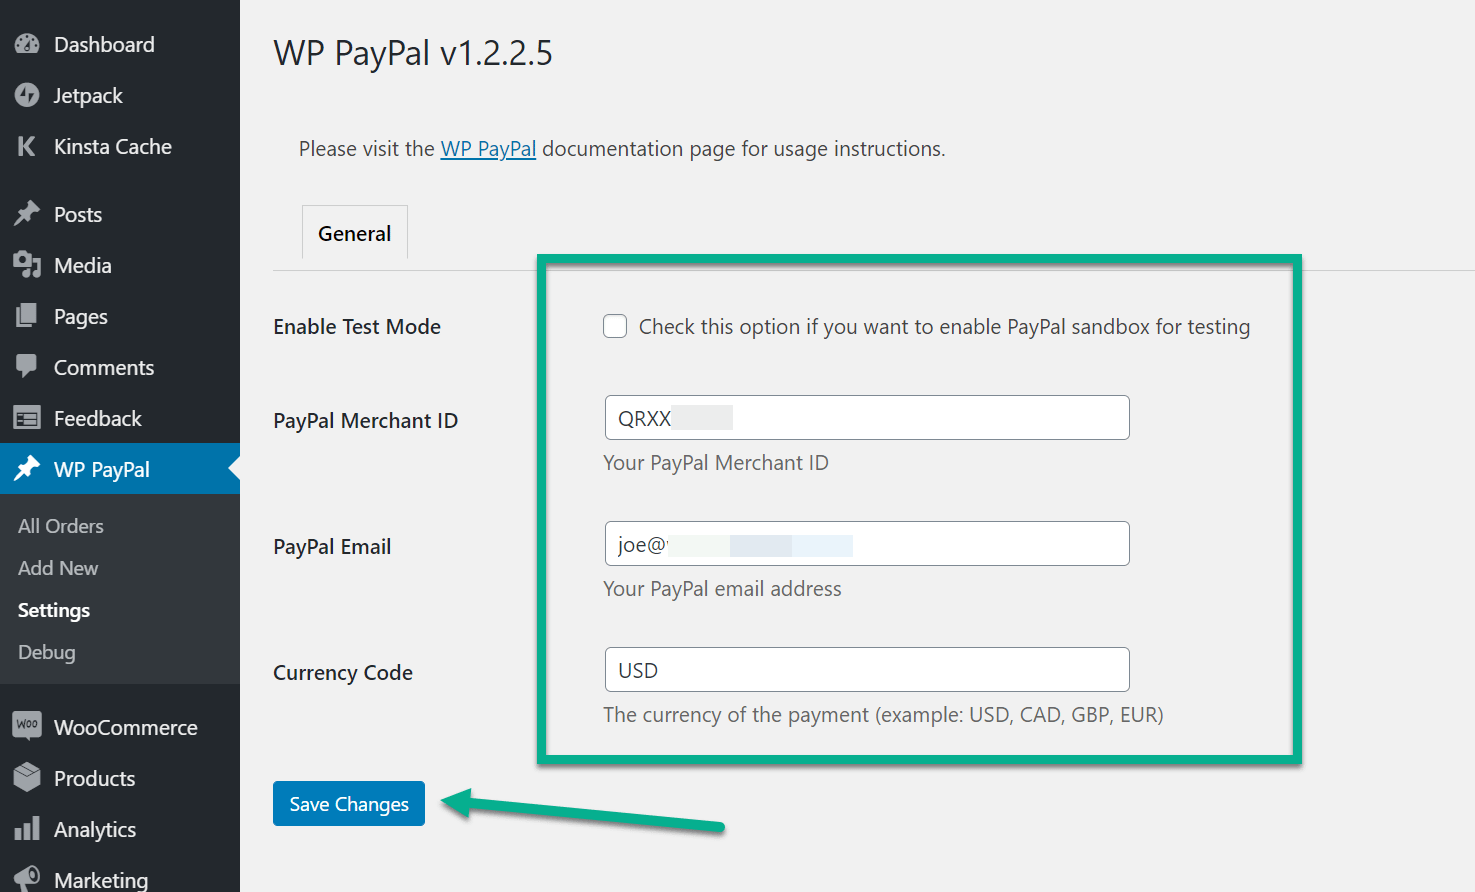Switch to the General tab

(354, 232)
